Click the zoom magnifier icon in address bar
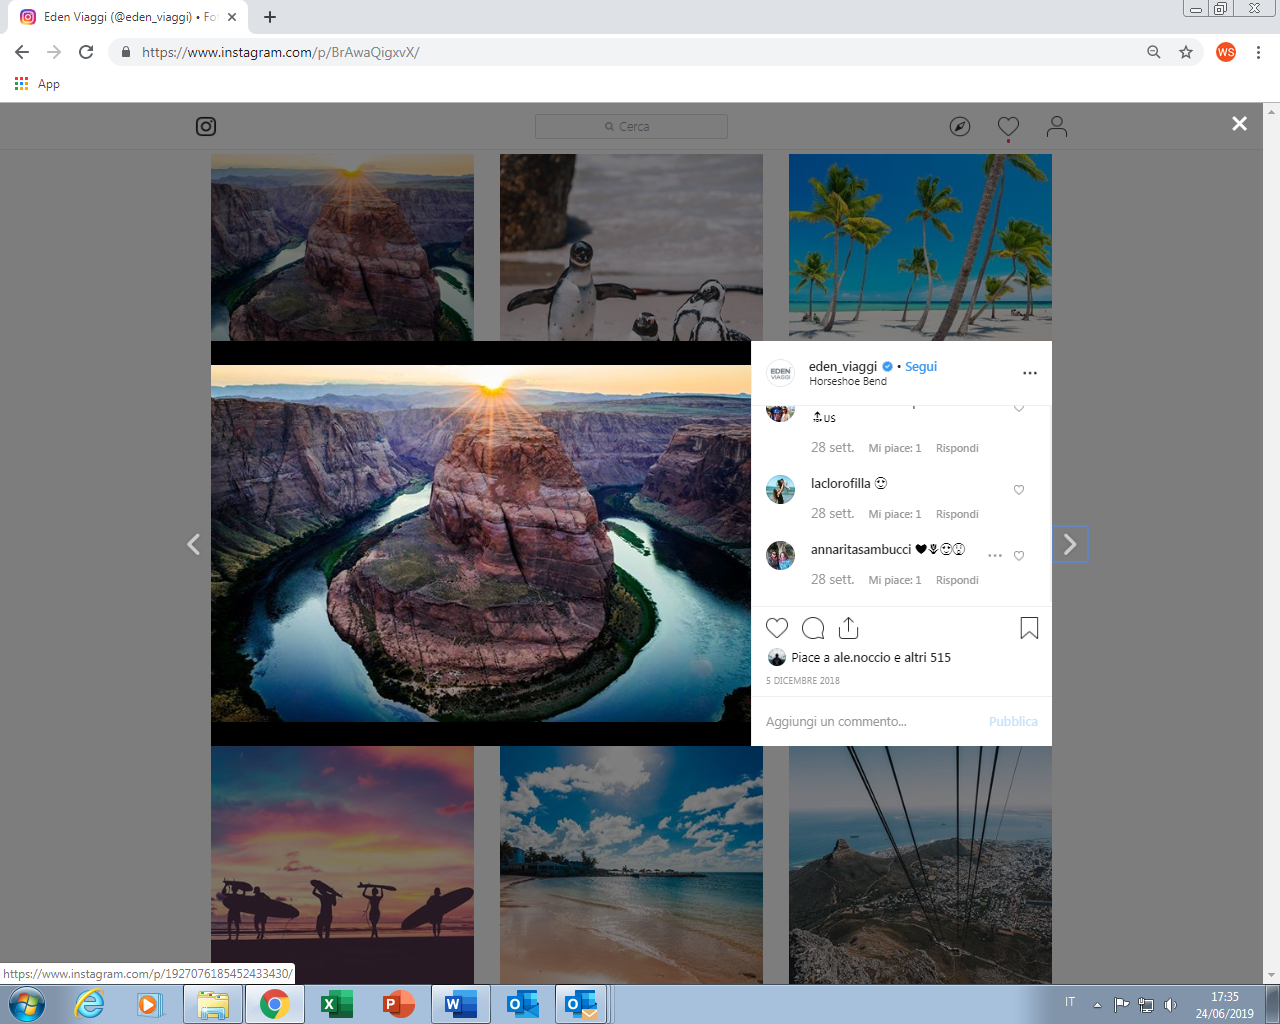 point(1154,52)
